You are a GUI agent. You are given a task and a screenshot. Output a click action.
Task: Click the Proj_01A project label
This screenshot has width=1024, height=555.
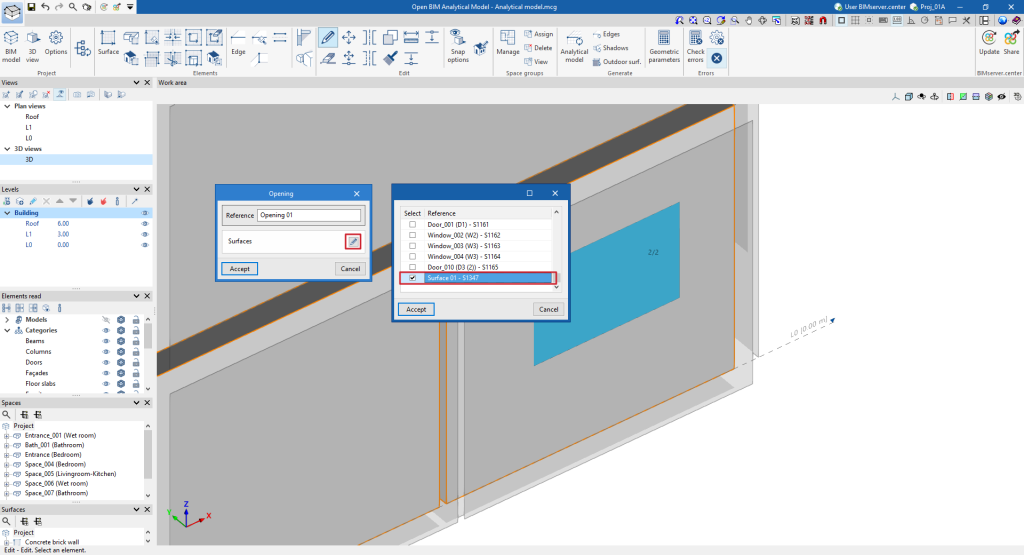pyautogui.click(x=933, y=7)
